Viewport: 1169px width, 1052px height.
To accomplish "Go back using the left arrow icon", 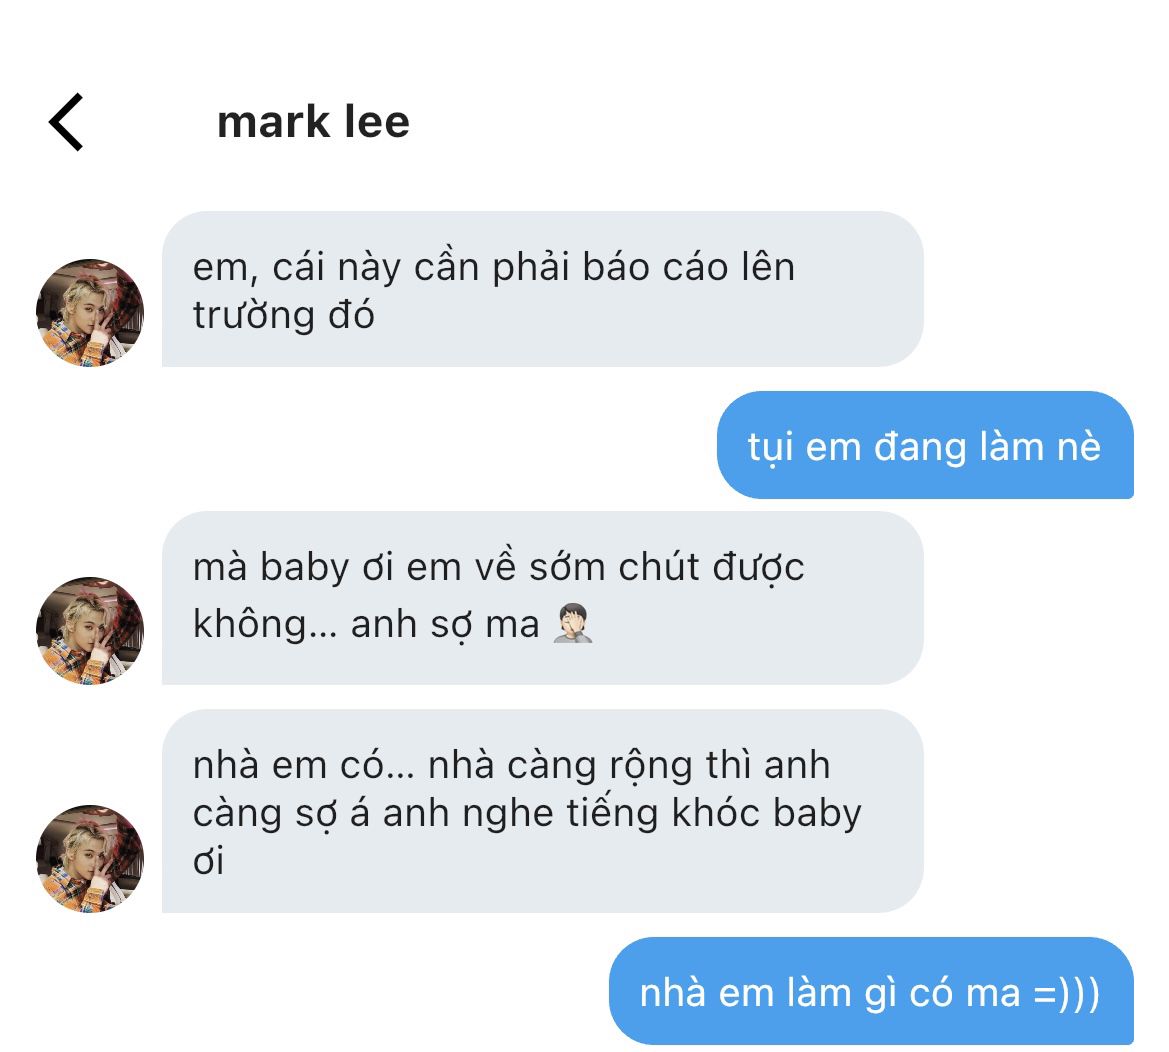I will tap(66, 122).
